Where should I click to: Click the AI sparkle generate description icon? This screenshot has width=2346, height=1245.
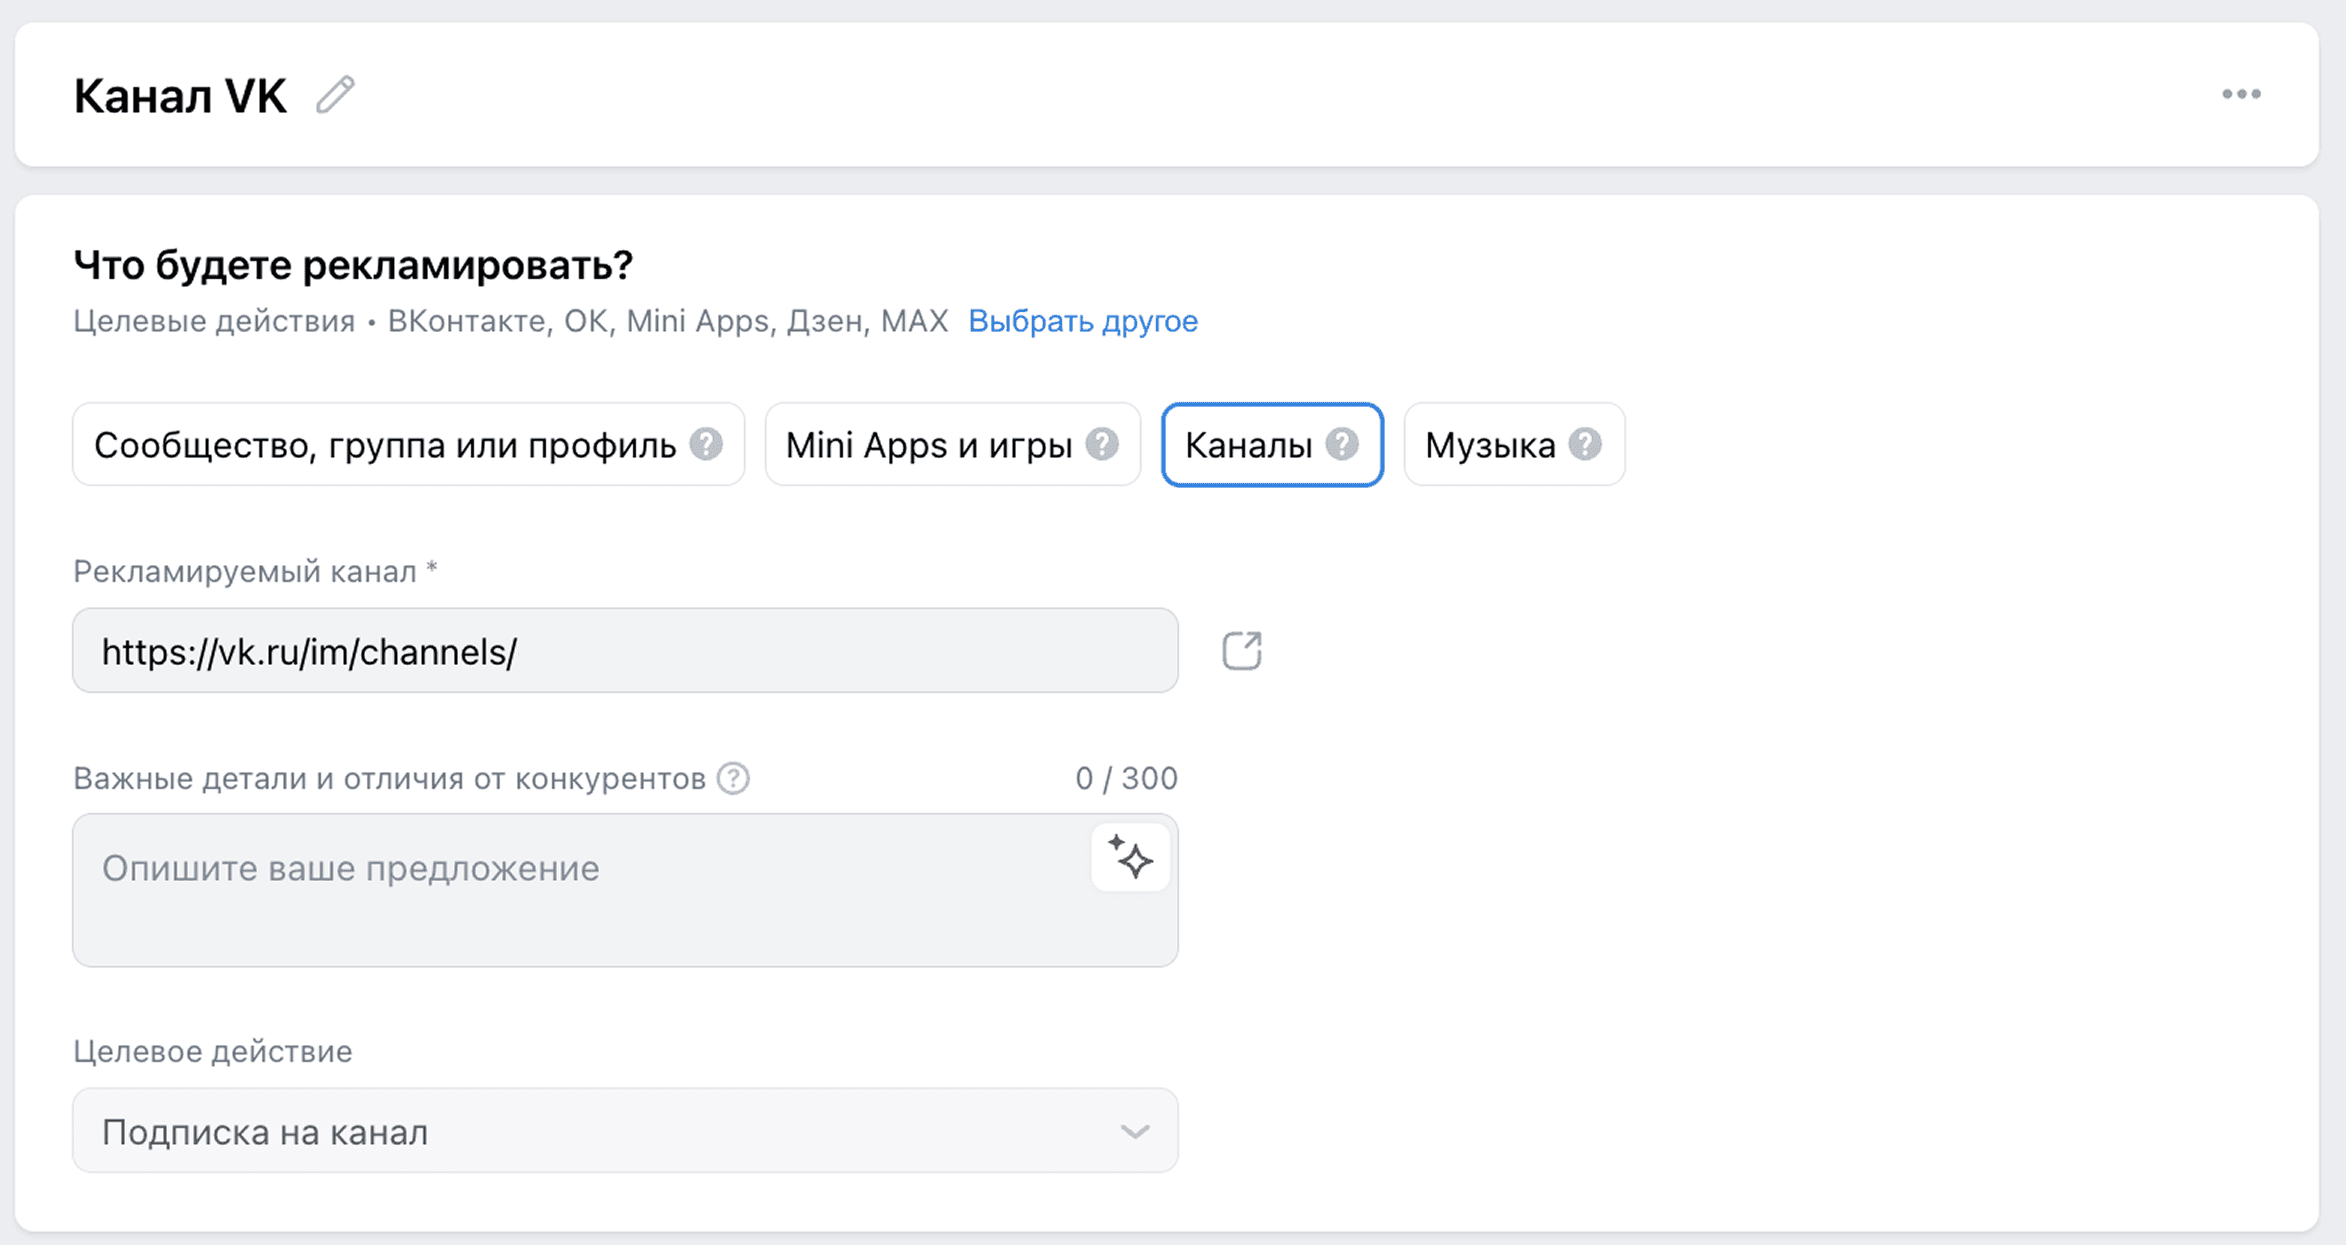pos(1130,857)
